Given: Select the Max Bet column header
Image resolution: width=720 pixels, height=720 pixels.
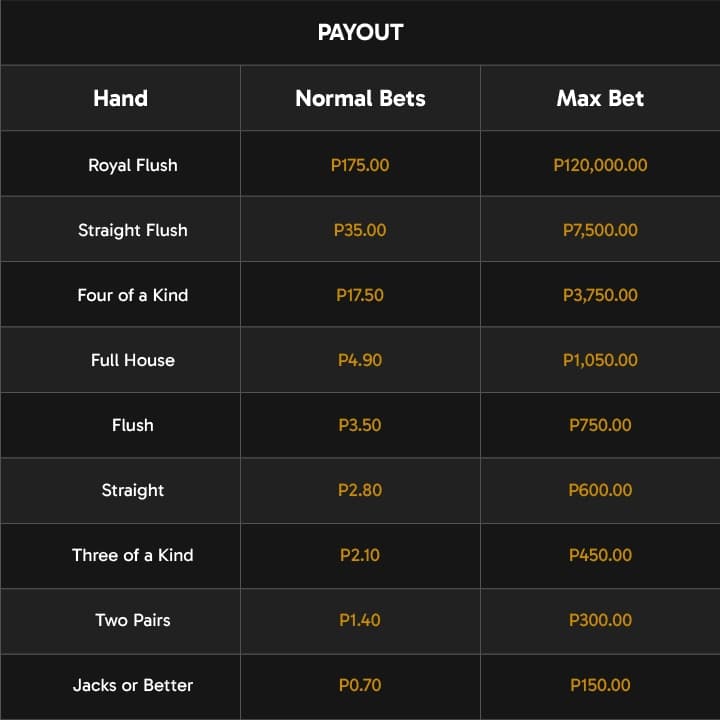Looking at the screenshot, I should click(x=600, y=98).
